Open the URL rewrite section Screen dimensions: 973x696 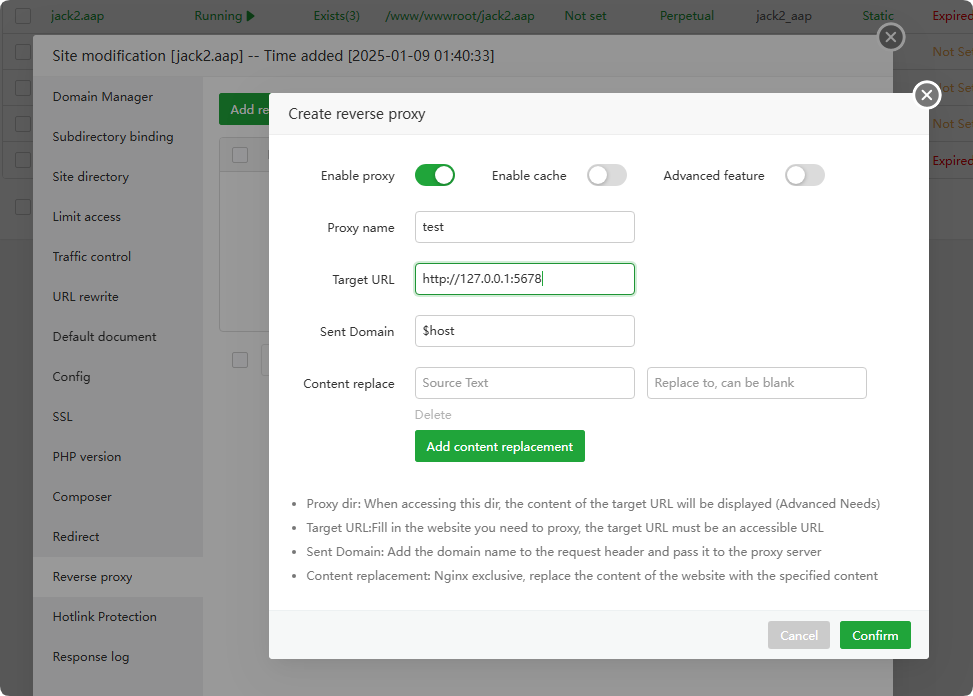pos(86,297)
